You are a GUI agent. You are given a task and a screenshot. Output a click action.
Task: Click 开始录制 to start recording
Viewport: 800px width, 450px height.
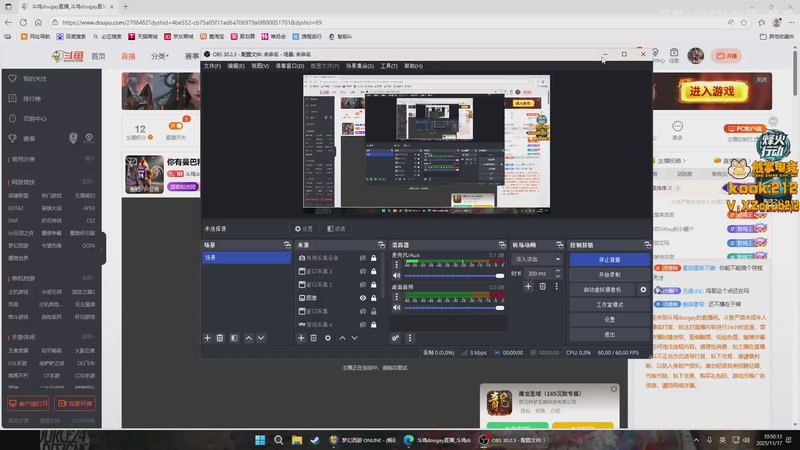click(x=610, y=274)
